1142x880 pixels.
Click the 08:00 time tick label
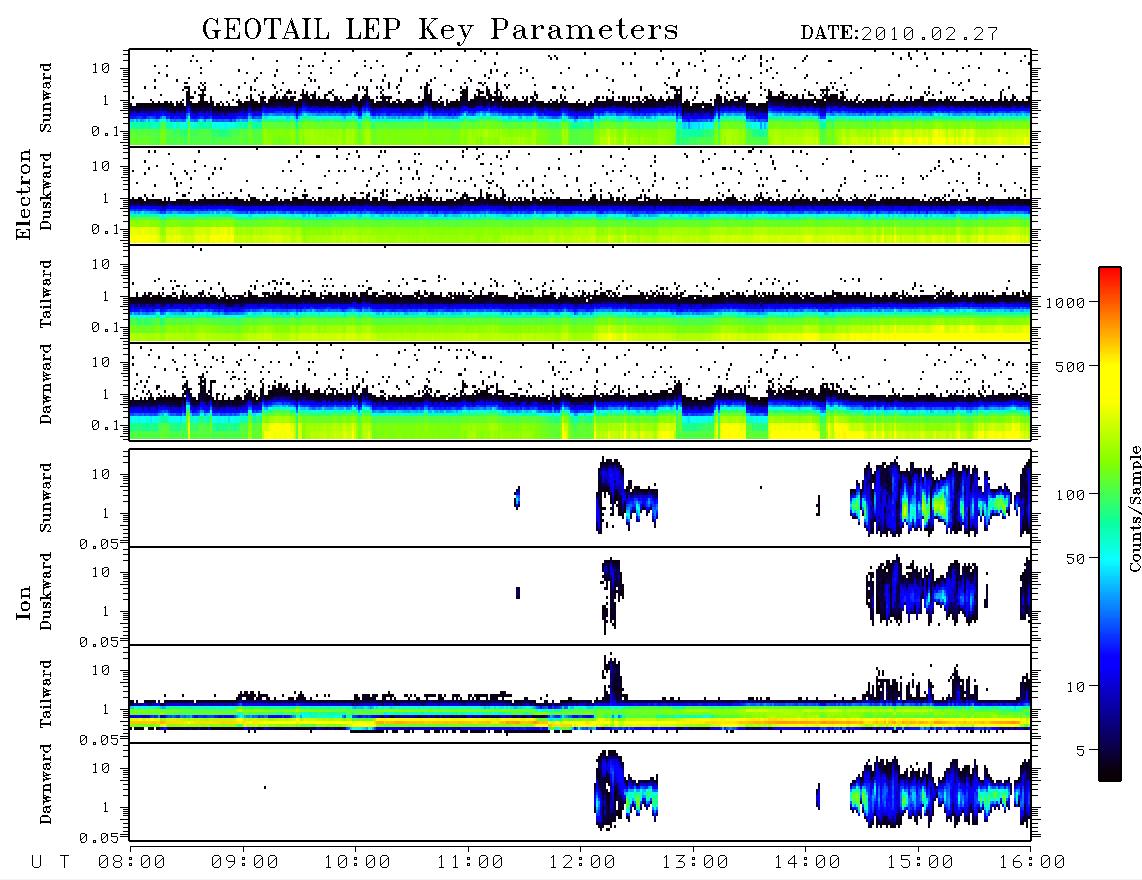(132, 863)
